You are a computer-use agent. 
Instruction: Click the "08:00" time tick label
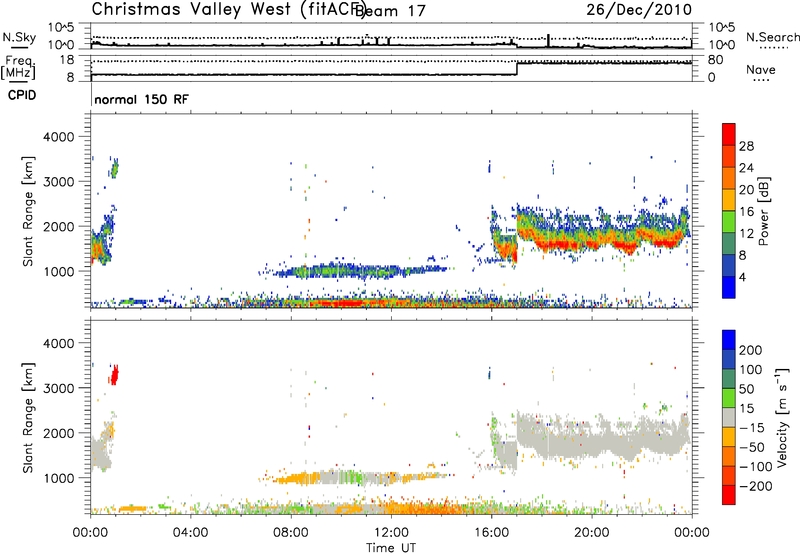pos(291,533)
